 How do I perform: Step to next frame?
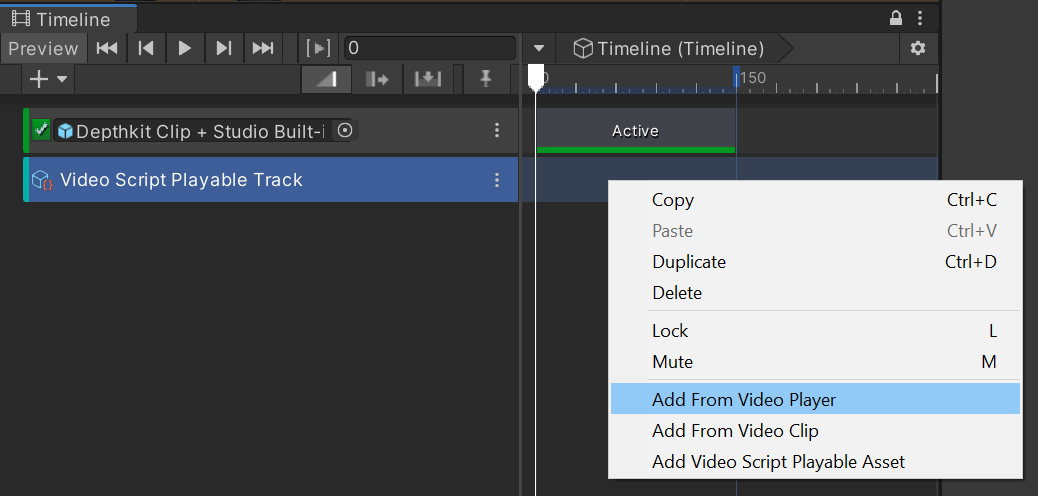coord(224,48)
